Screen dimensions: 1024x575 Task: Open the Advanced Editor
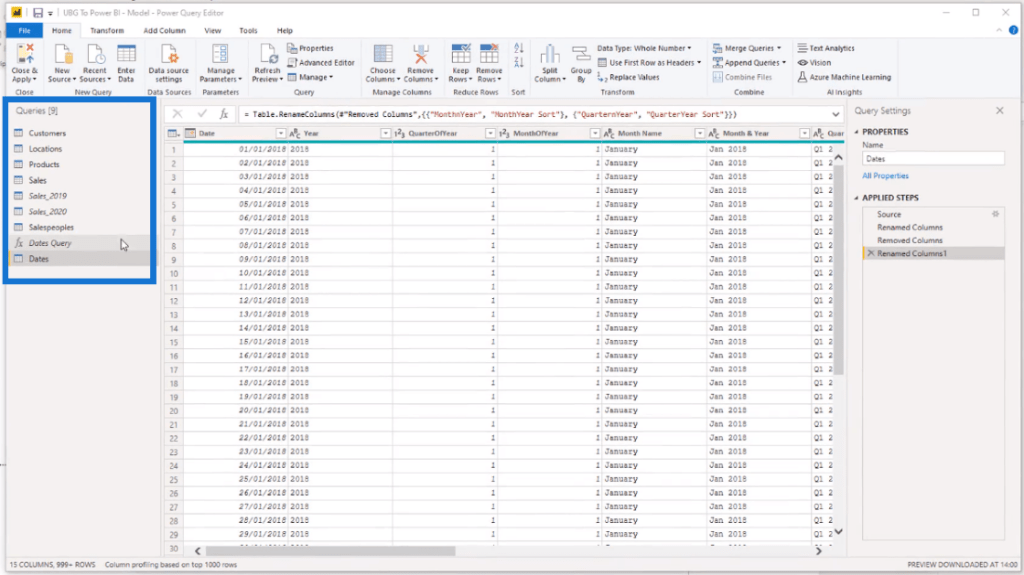point(321,63)
